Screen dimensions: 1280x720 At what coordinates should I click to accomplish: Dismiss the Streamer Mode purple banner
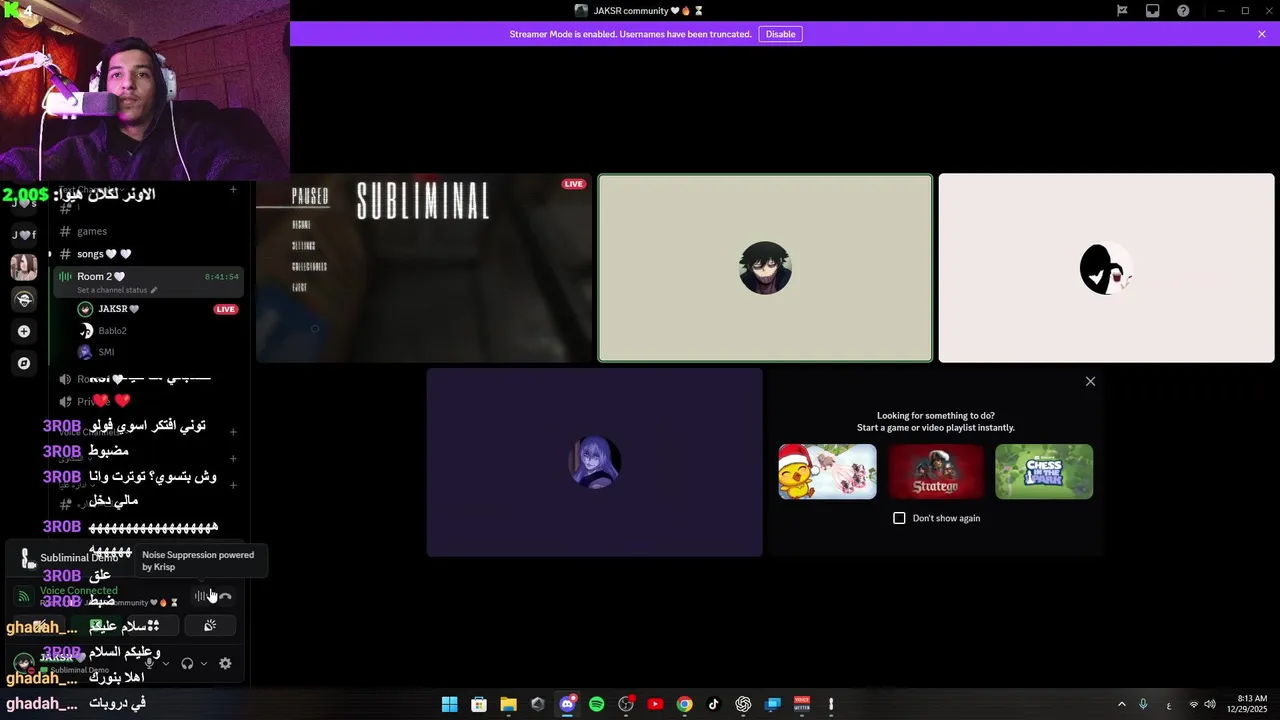[x=1262, y=34]
